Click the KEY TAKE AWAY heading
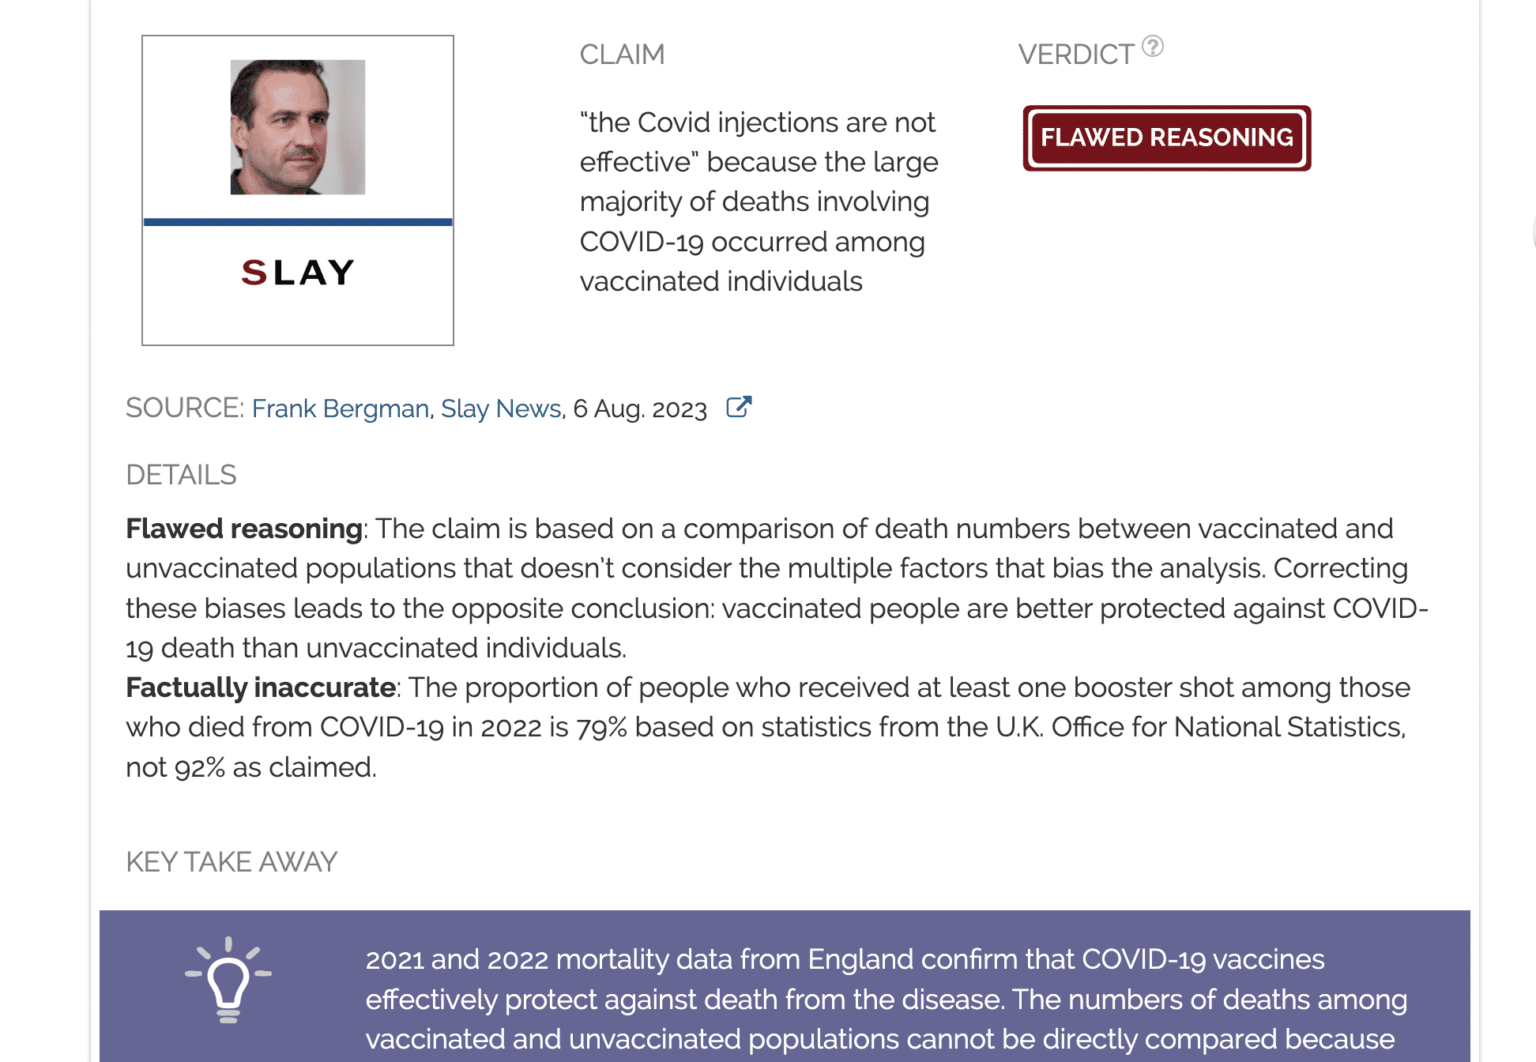1536x1062 pixels. [x=232, y=862]
